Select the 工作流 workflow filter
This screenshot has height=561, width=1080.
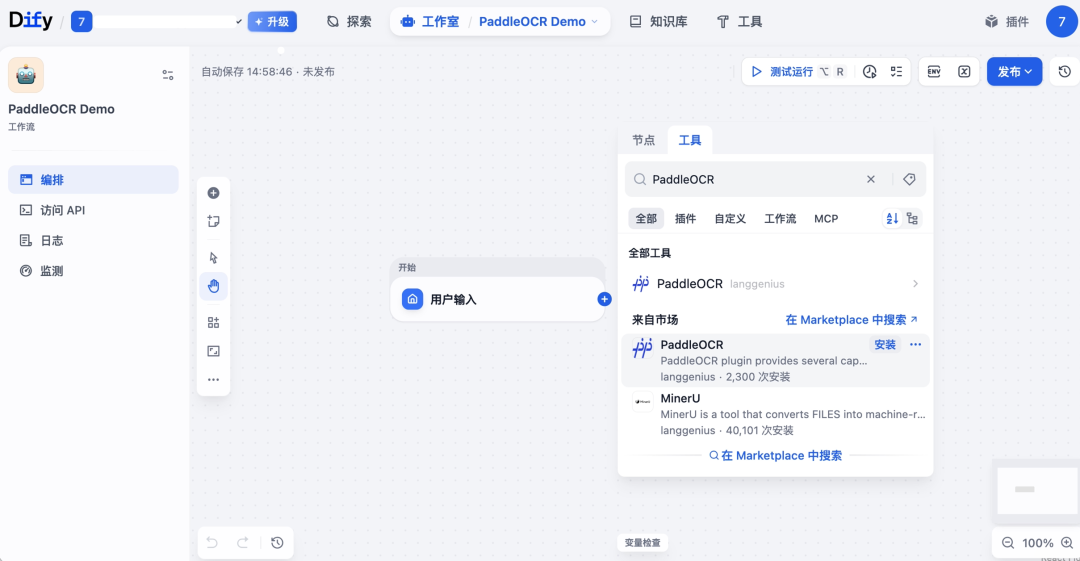780,218
